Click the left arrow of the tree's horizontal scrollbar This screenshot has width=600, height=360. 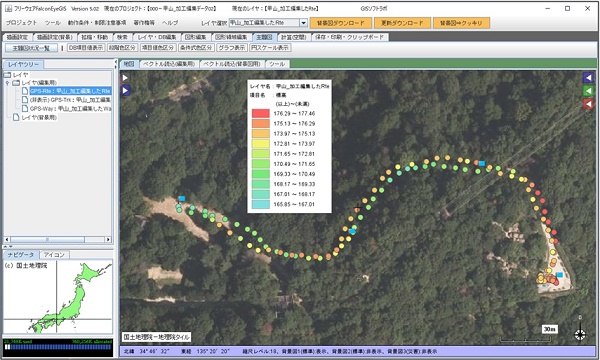pyautogui.click(x=7, y=239)
